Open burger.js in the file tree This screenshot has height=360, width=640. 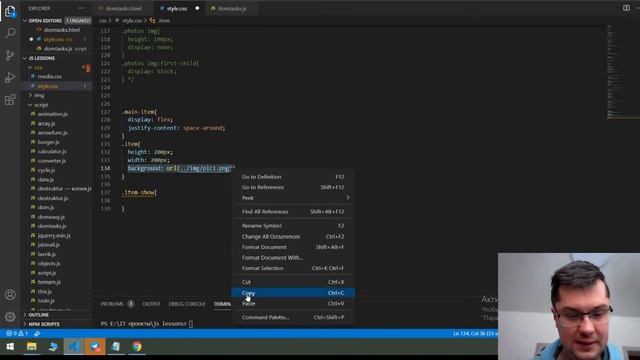(48, 142)
